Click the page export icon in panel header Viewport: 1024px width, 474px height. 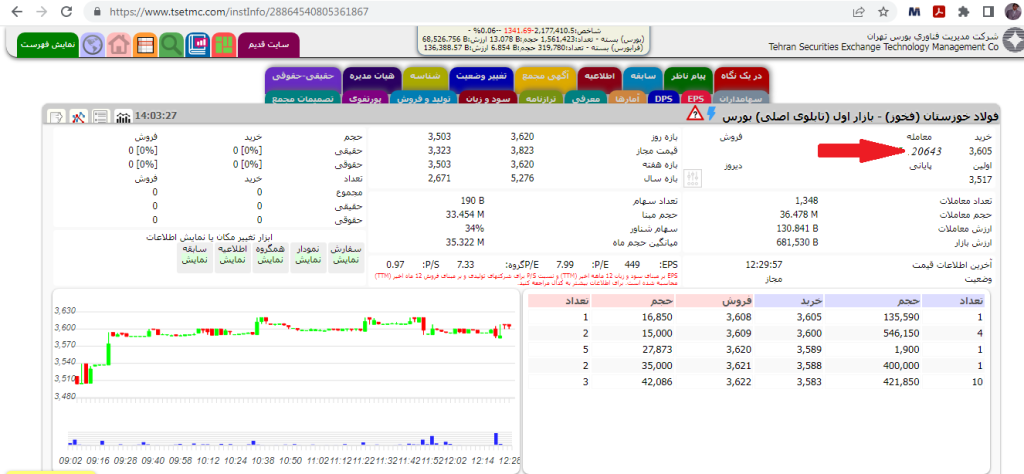tap(57, 116)
